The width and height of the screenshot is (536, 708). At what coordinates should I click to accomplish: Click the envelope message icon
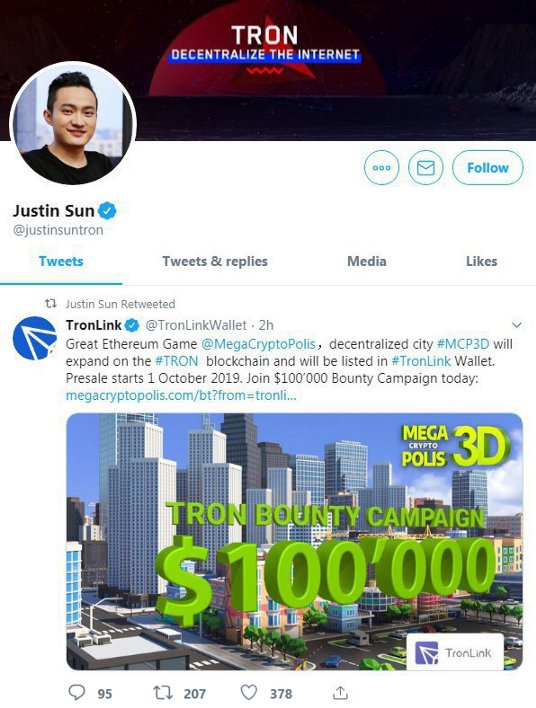(425, 168)
